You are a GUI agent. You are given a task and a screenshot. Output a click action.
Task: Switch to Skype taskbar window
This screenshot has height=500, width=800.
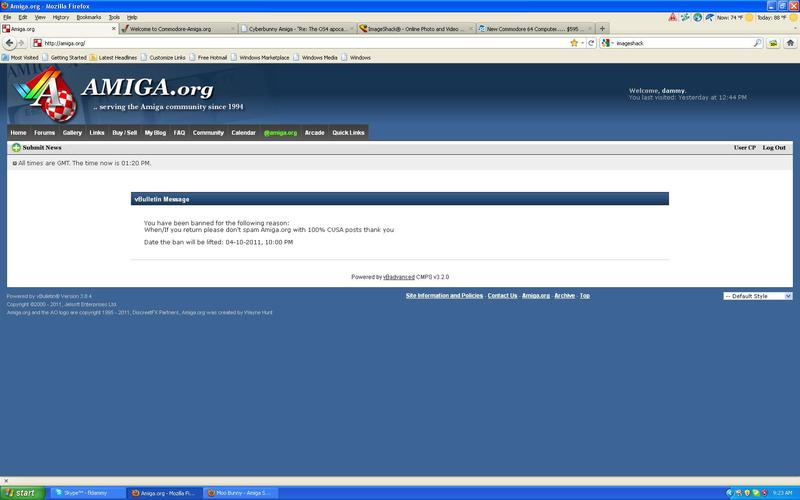click(87, 493)
